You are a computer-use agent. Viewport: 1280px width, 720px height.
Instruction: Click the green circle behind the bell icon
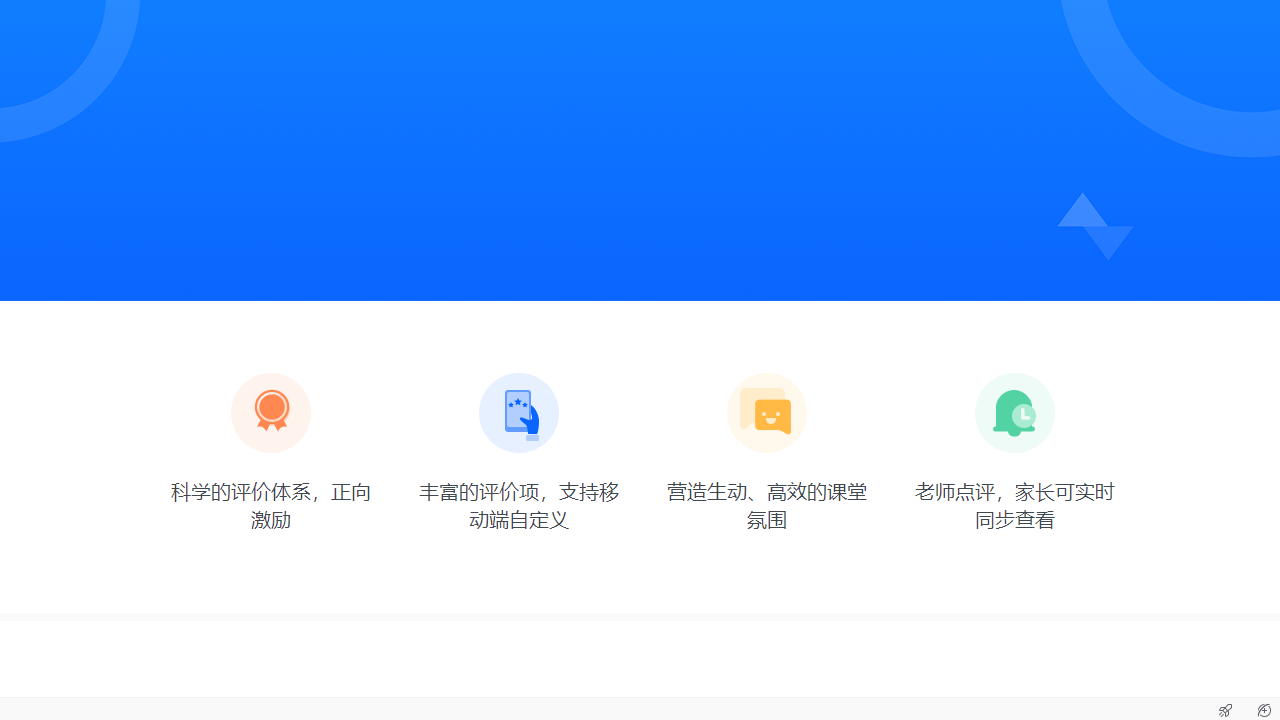coord(1015,412)
